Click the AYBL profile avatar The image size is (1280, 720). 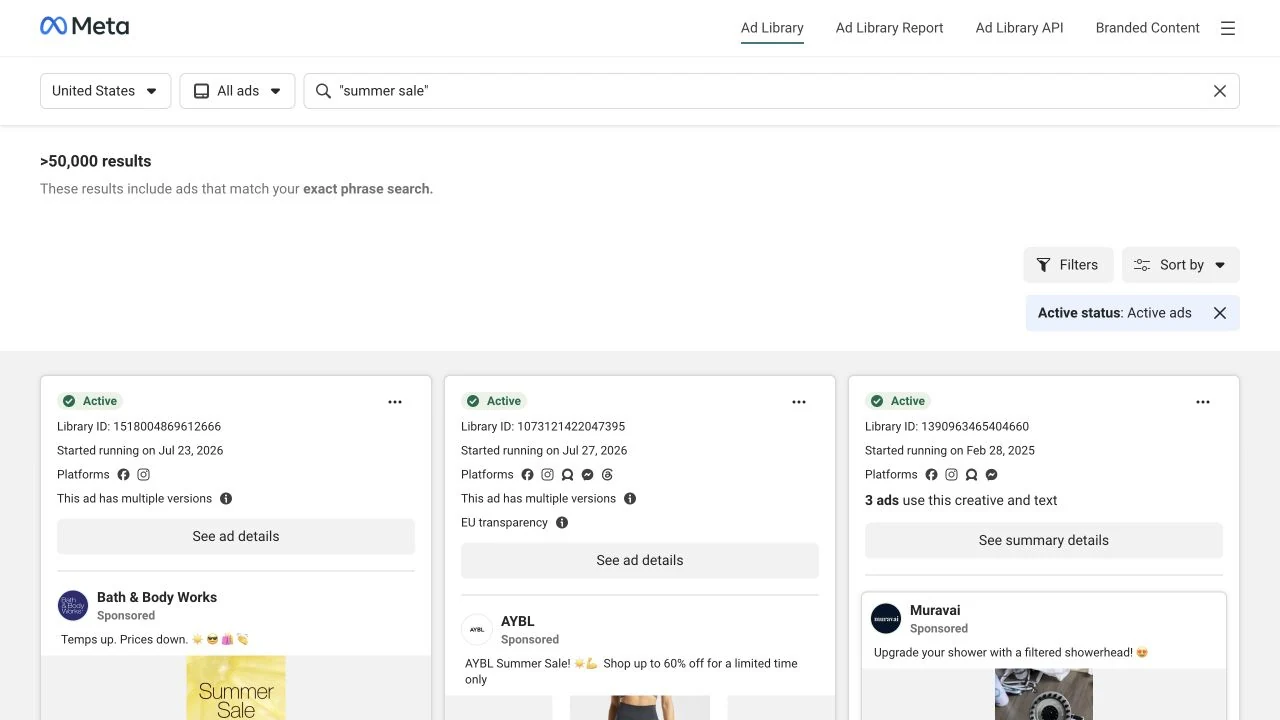(477, 630)
